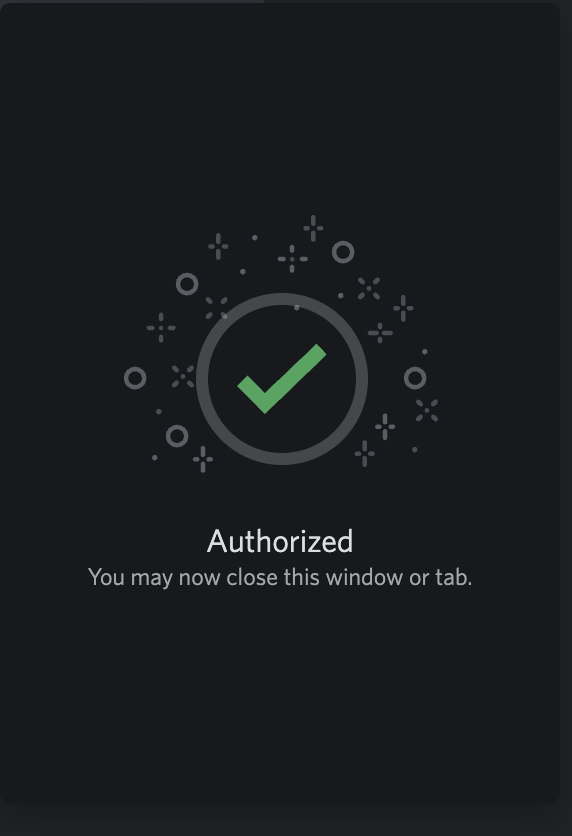Click the plus sparkle below the lower-left ring
This screenshot has height=836, width=572.
click(x=203, y=460)
